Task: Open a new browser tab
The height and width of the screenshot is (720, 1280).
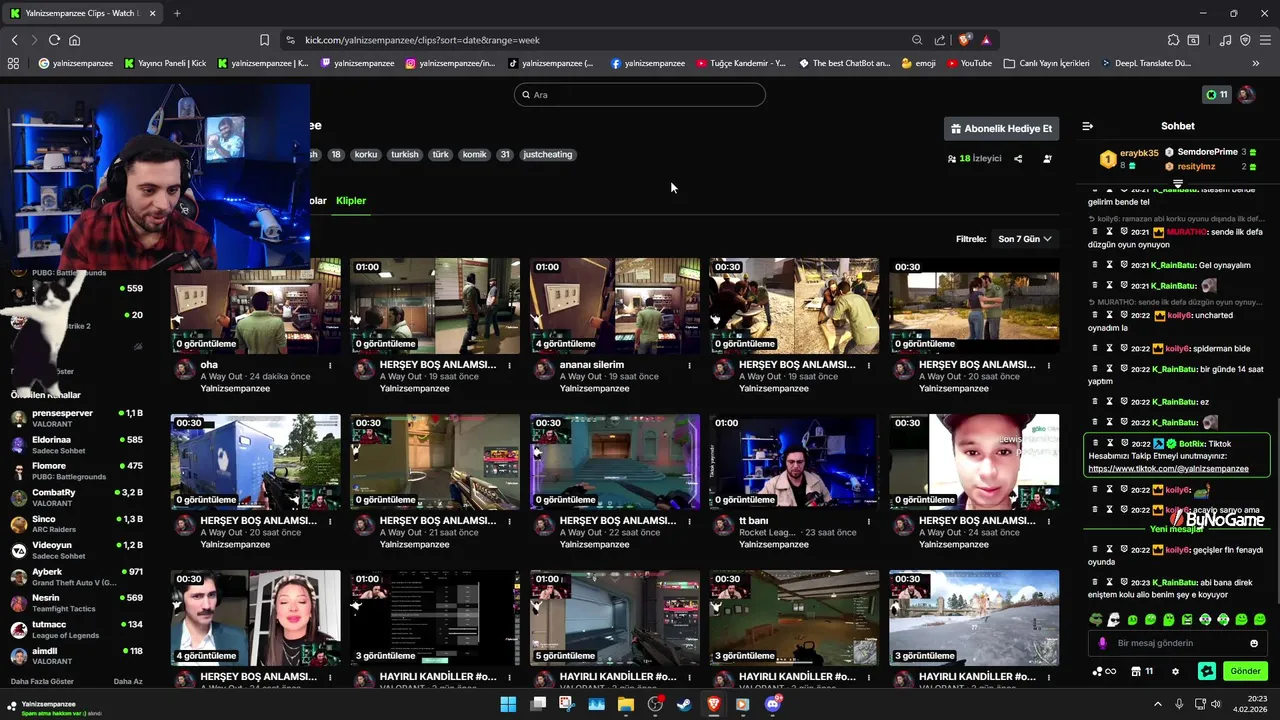Action: (177, 13)
